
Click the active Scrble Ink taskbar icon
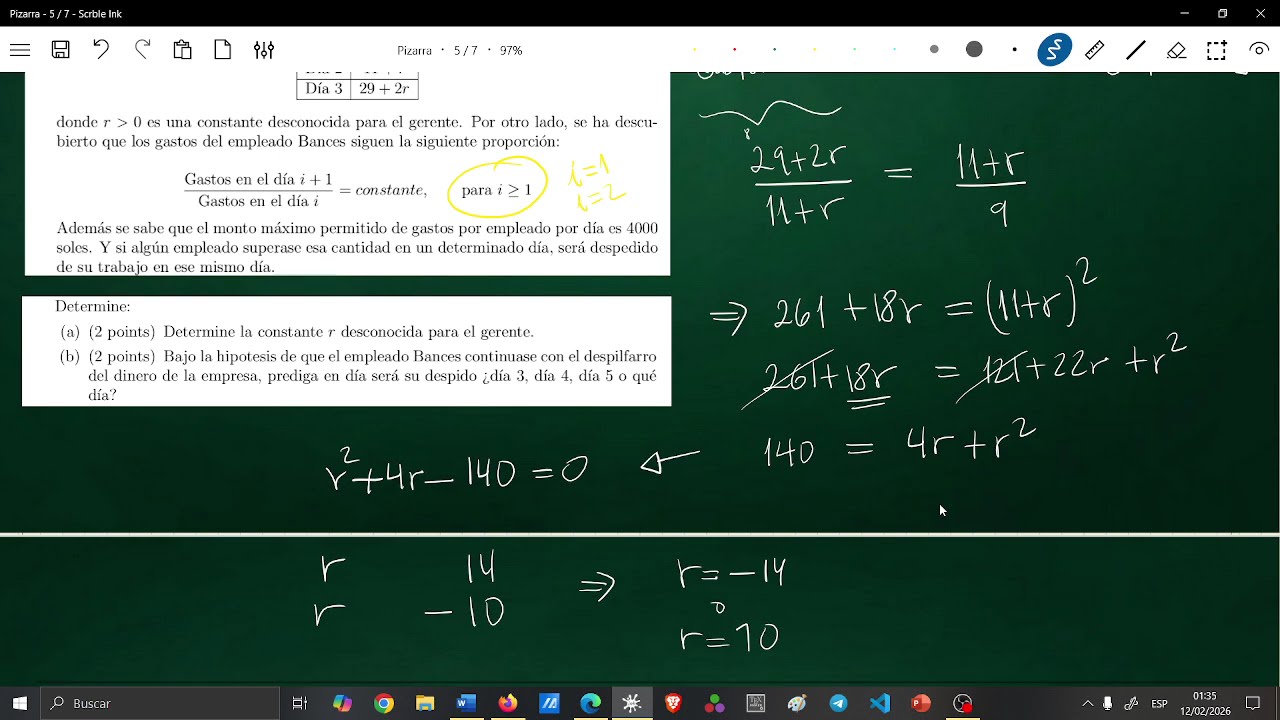pos(632,703)
